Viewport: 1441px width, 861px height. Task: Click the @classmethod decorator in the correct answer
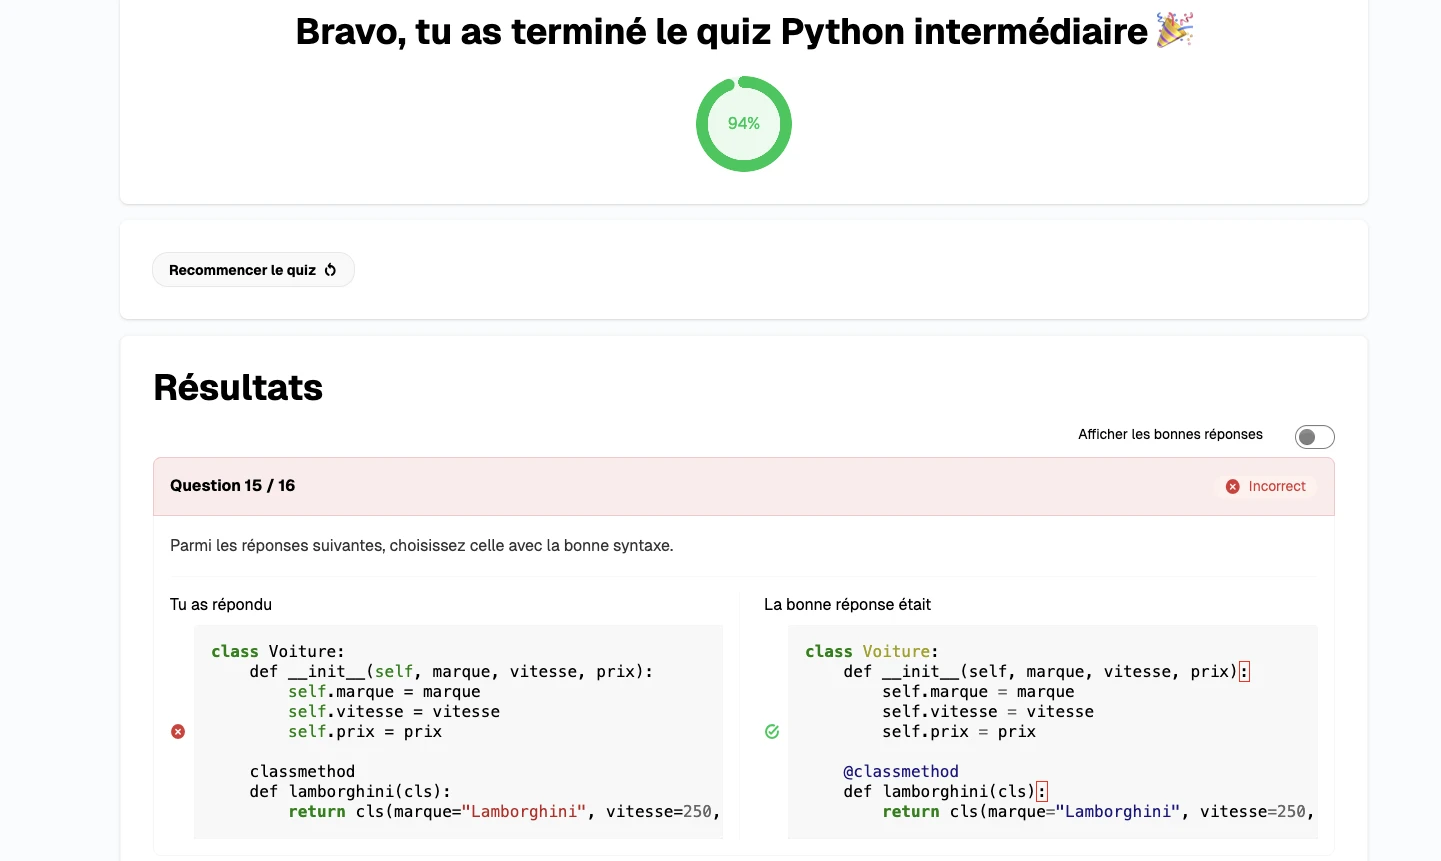[900, 772]
